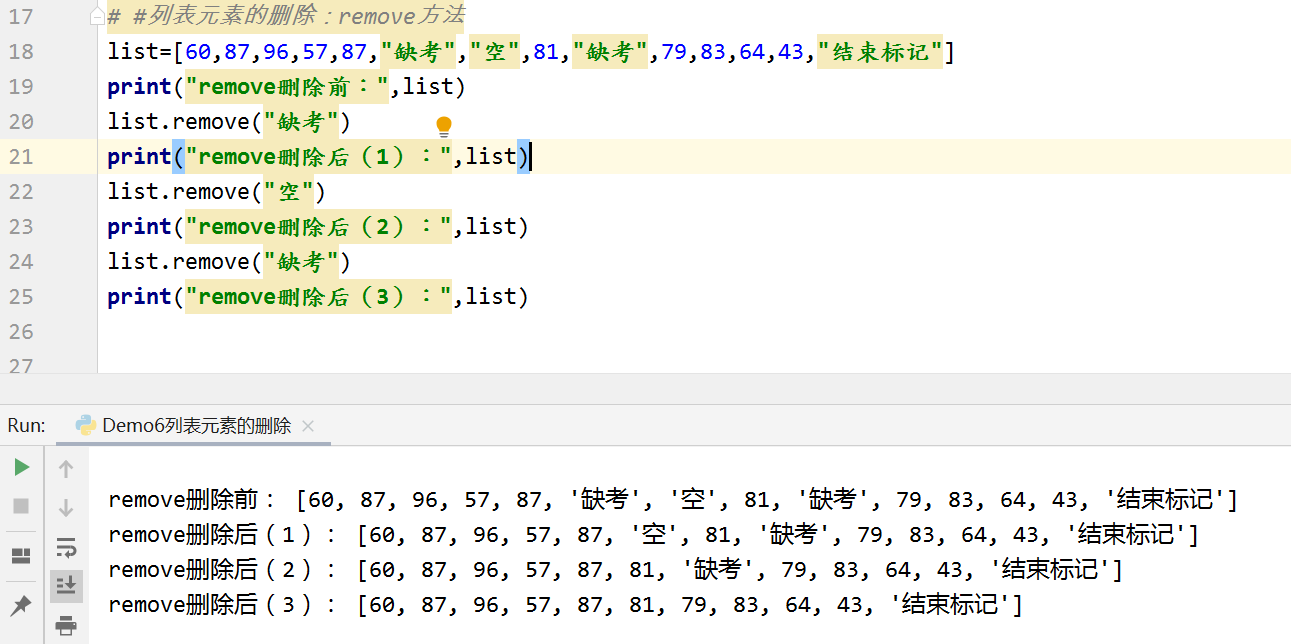Click line number 23 in the gutter

click(x=20, y=226)
